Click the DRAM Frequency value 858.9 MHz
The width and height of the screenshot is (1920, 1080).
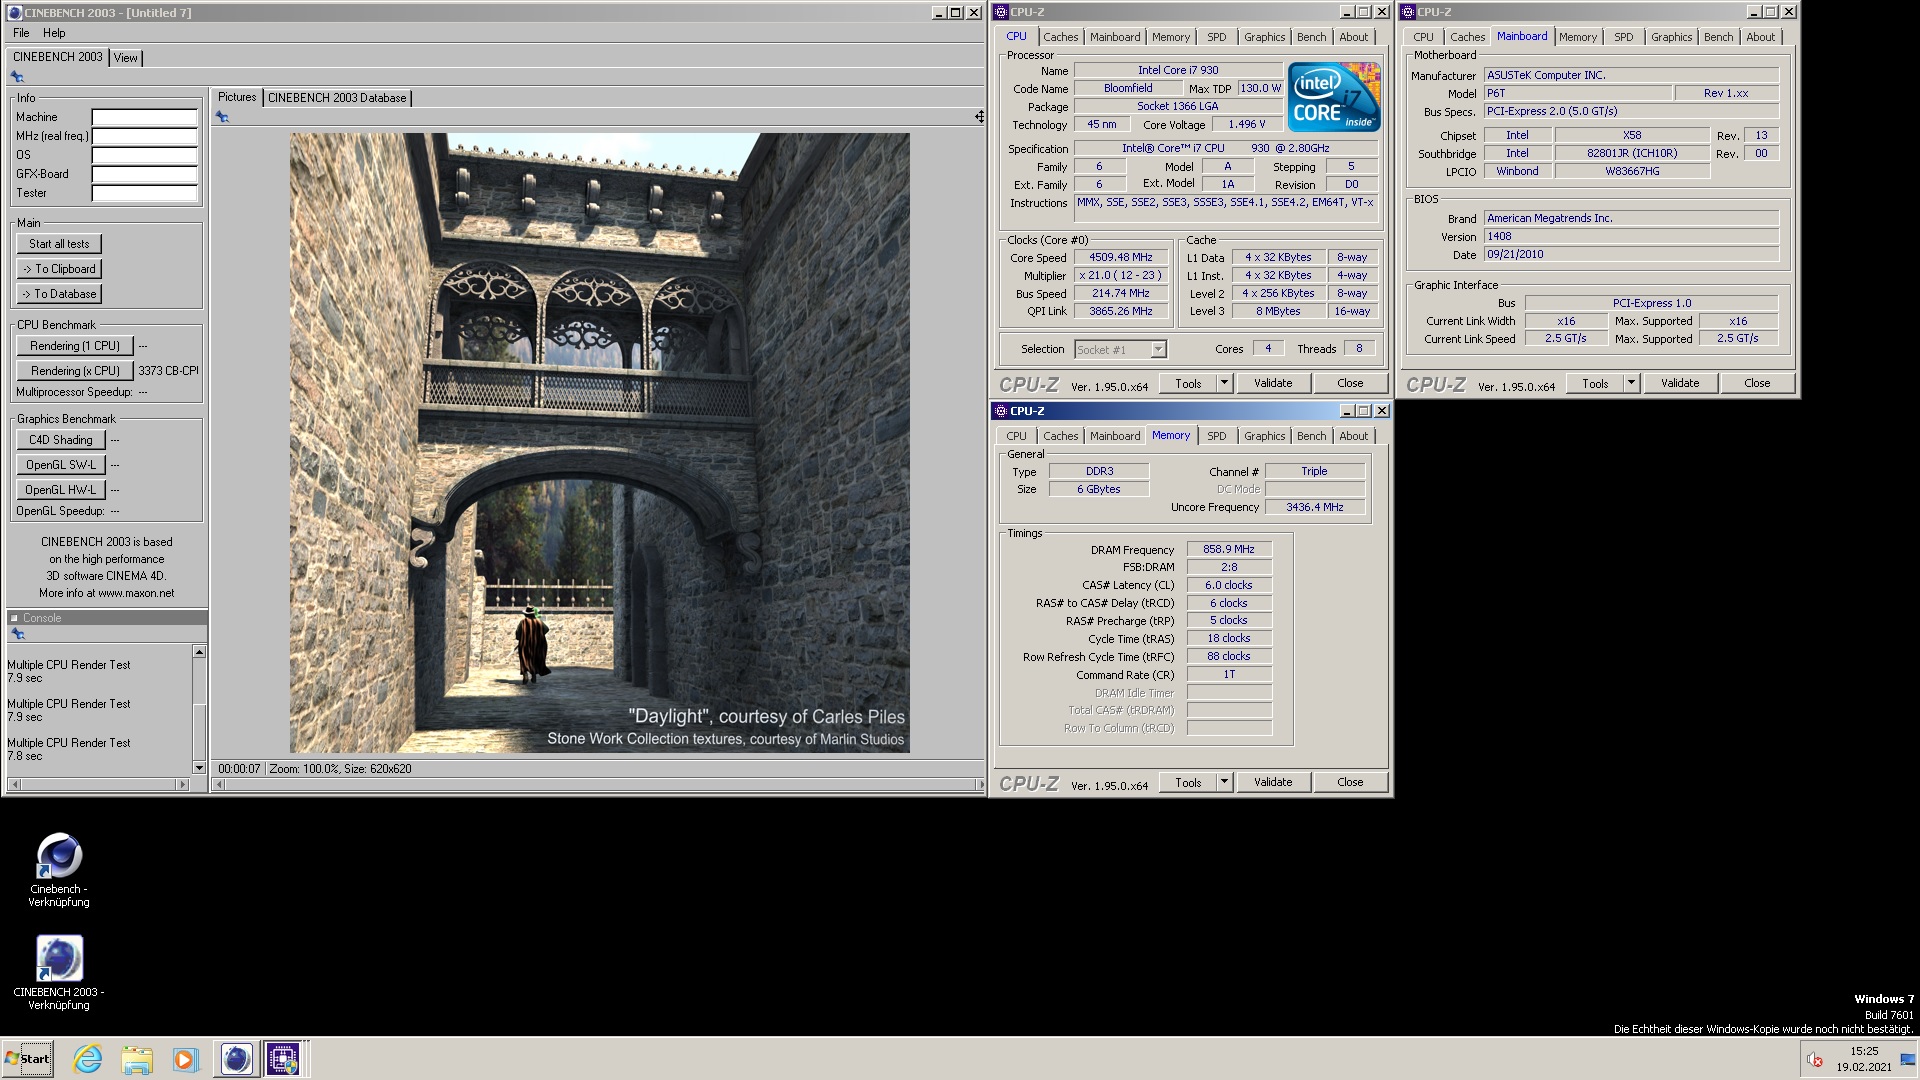coord(1229,549)
